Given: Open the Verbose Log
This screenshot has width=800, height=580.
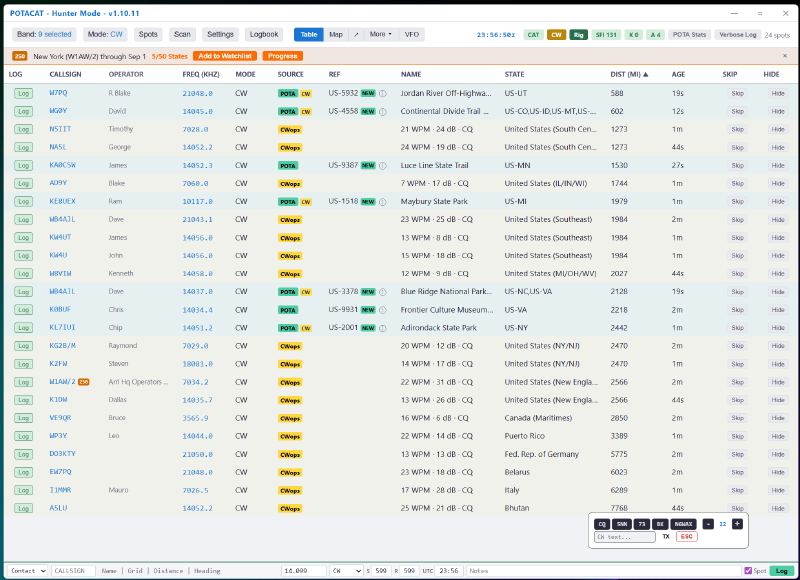Looking at the screenshot, I should point(738,35).
